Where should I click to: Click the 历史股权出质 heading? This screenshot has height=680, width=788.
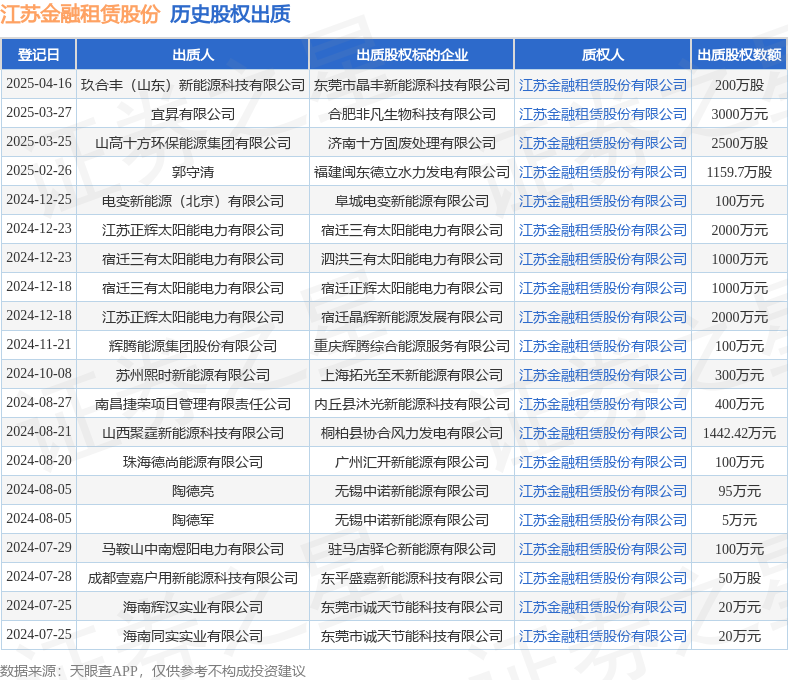coord(230,14)
